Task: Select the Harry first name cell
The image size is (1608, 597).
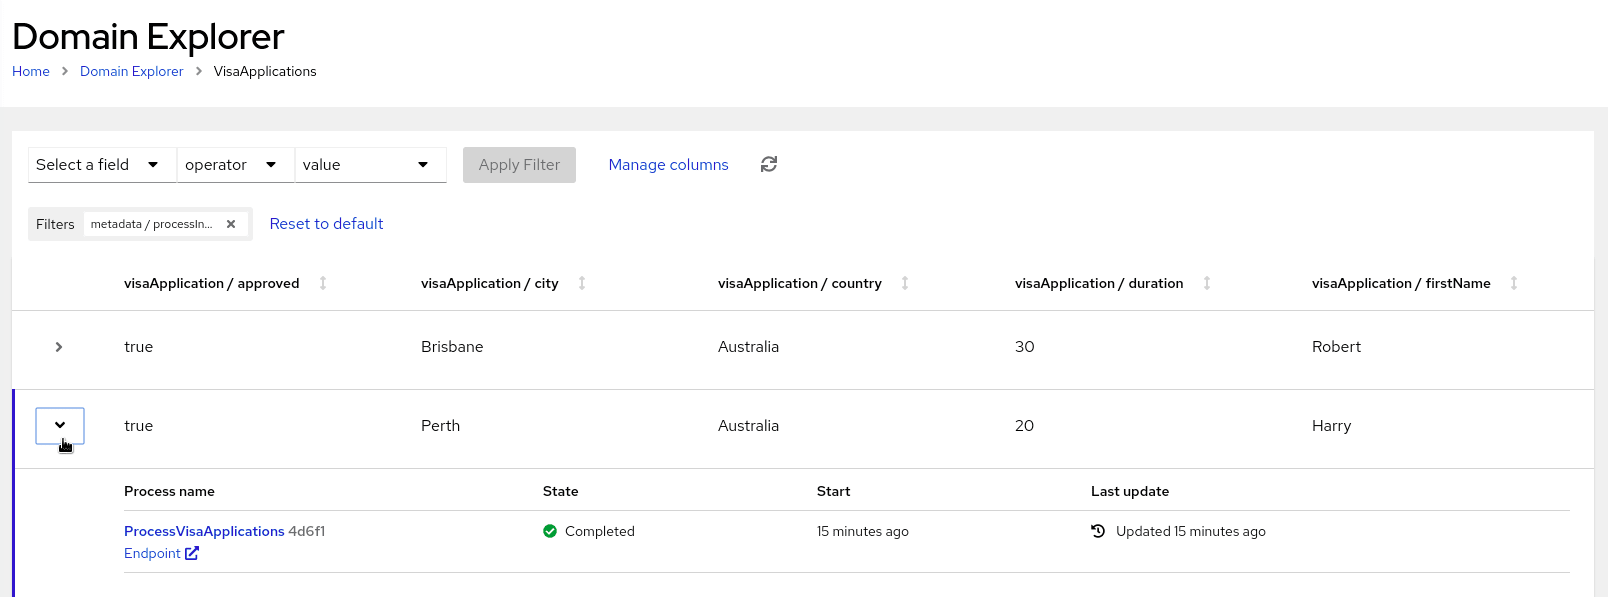Action: (x=1331, y=425)
